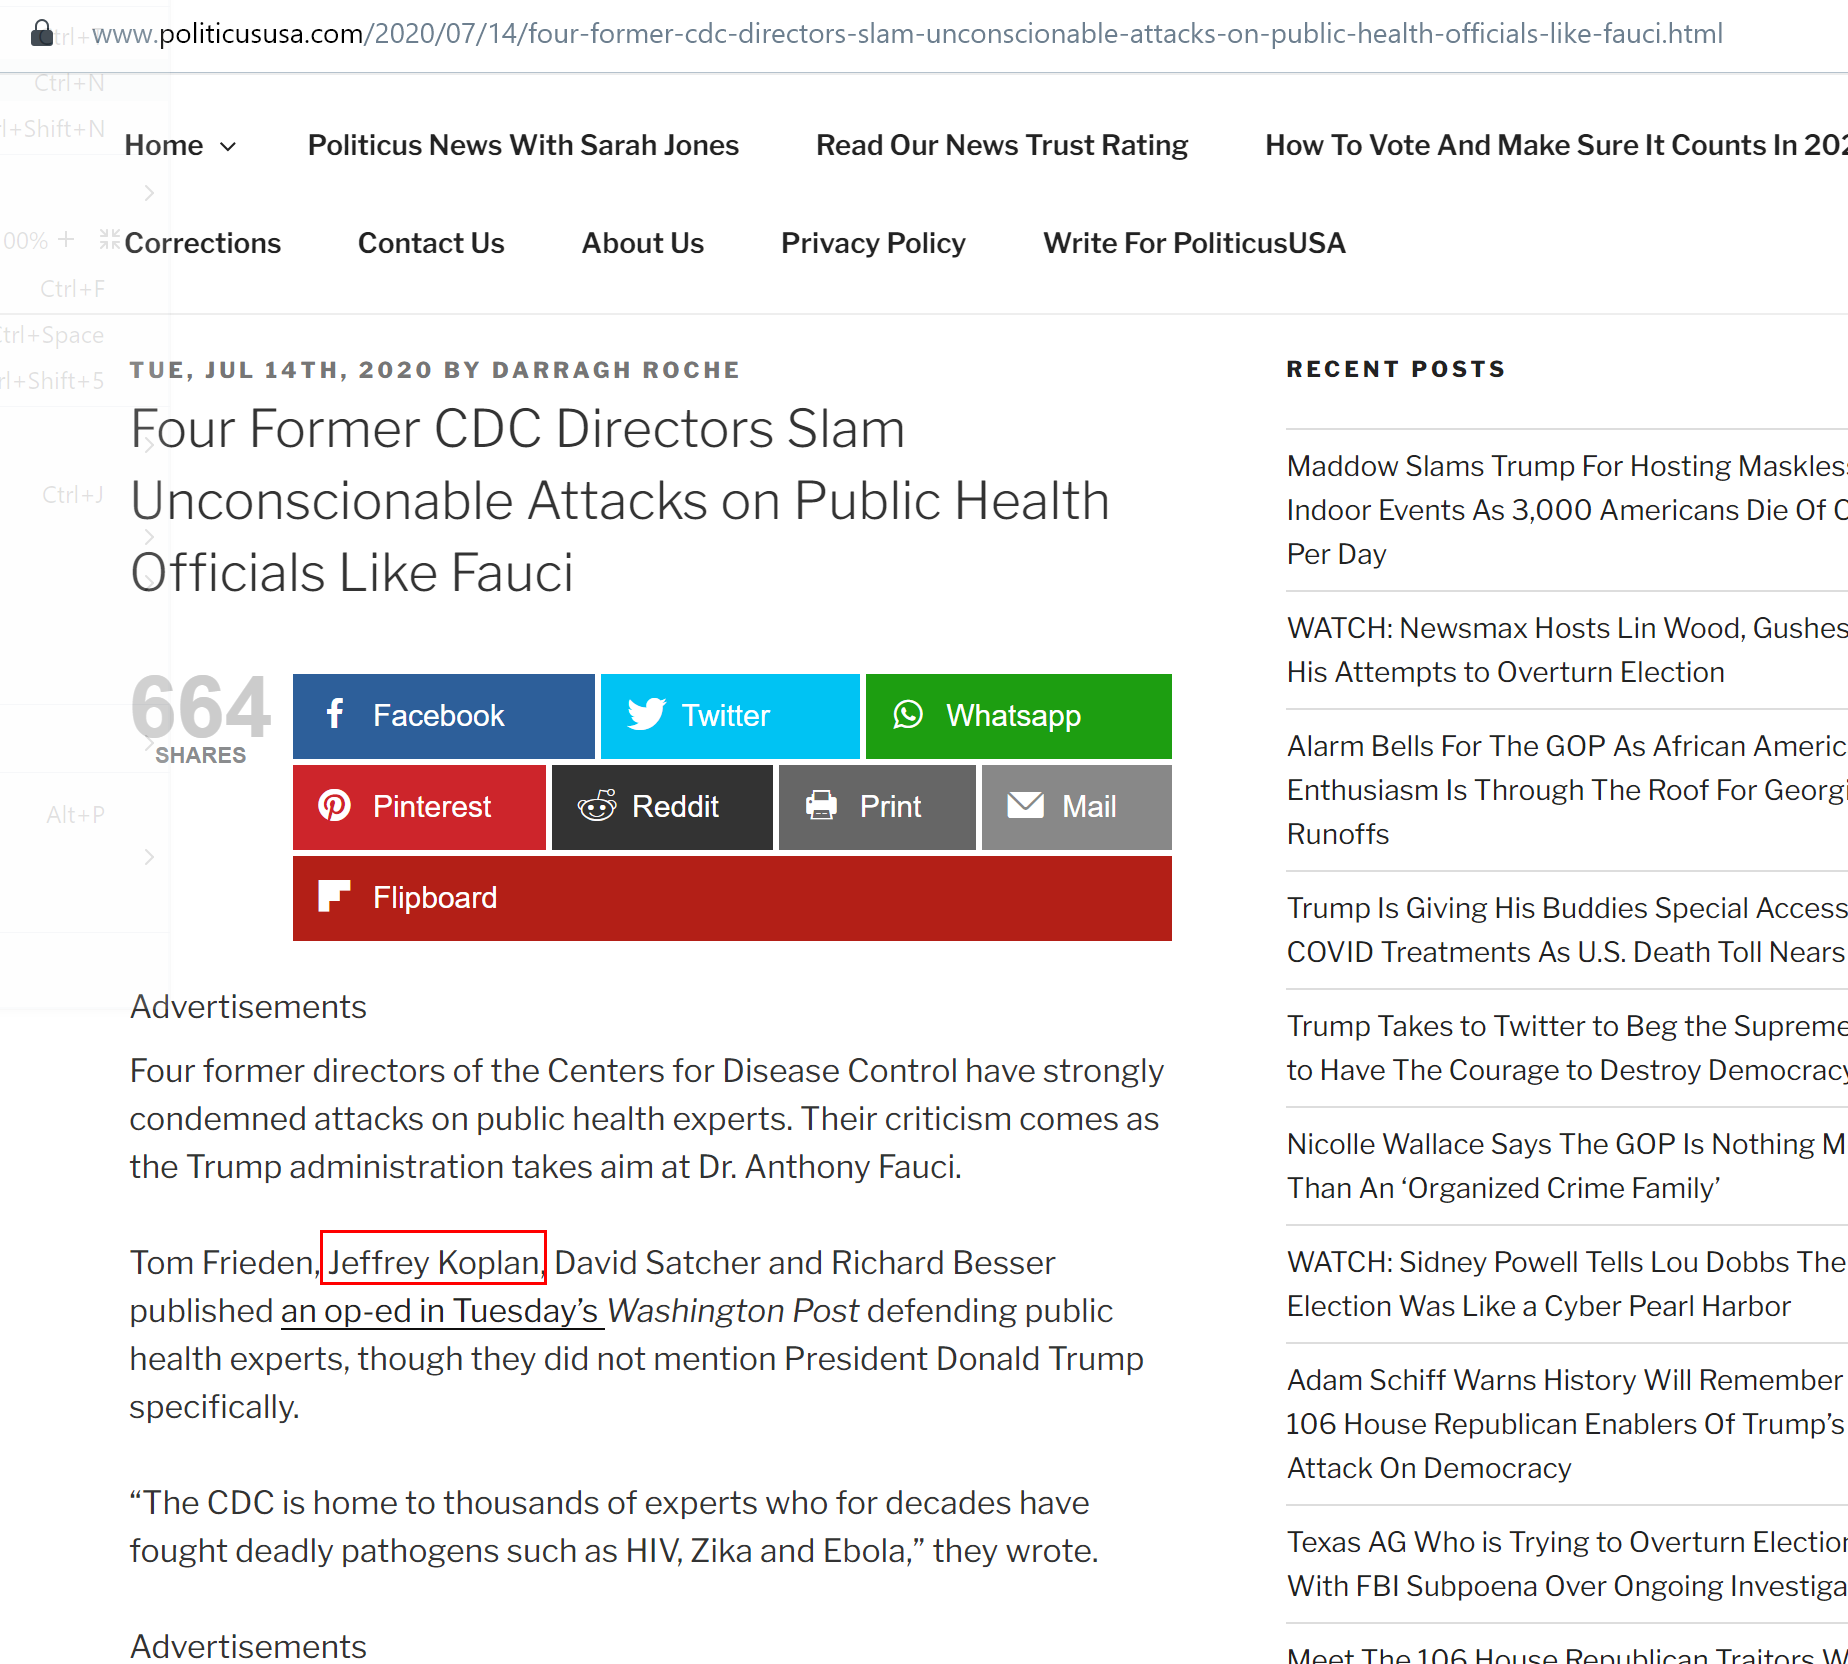1848x1664 pixels.
Task: Share article via Facebook button
Action: point(443,716)
